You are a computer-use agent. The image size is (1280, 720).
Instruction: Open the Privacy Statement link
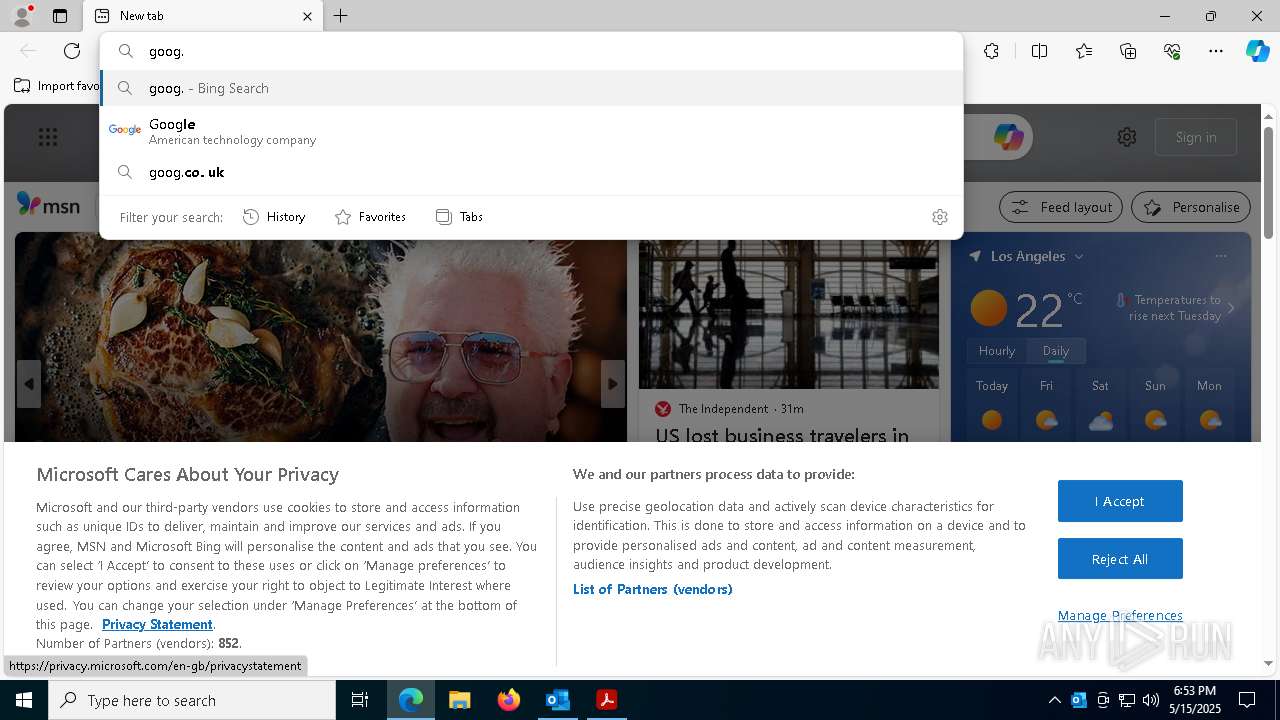[157, 624]
